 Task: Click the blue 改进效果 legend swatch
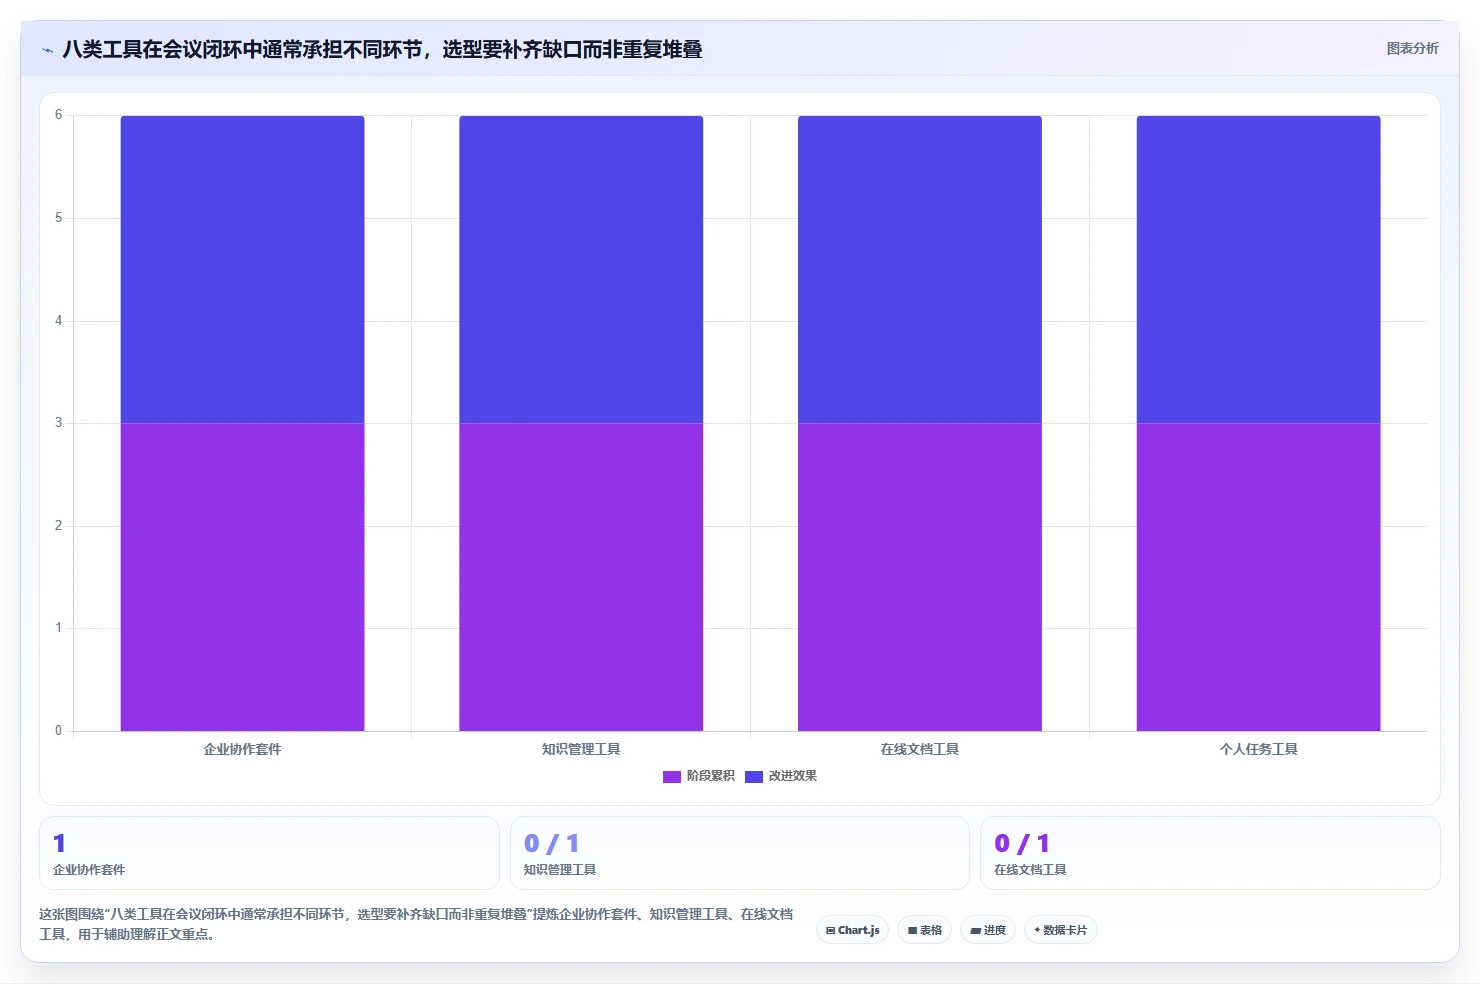754,776
